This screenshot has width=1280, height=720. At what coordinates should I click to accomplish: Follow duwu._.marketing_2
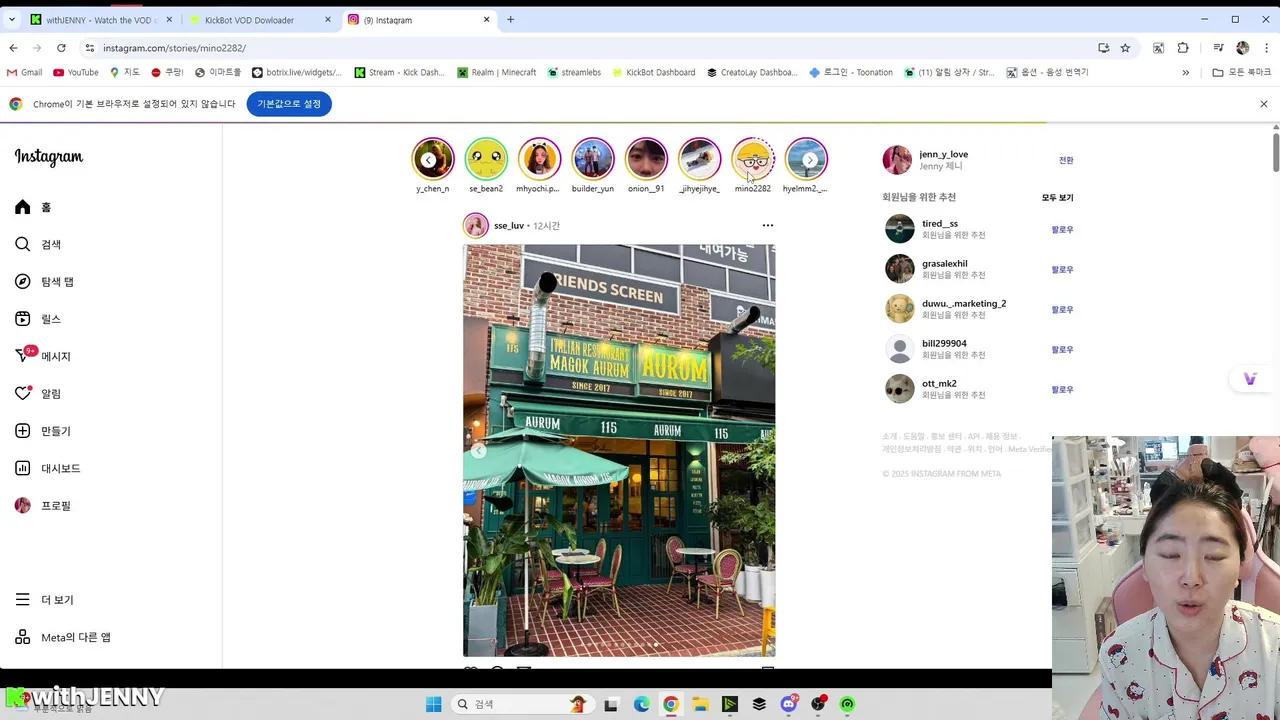point(1062,310)
